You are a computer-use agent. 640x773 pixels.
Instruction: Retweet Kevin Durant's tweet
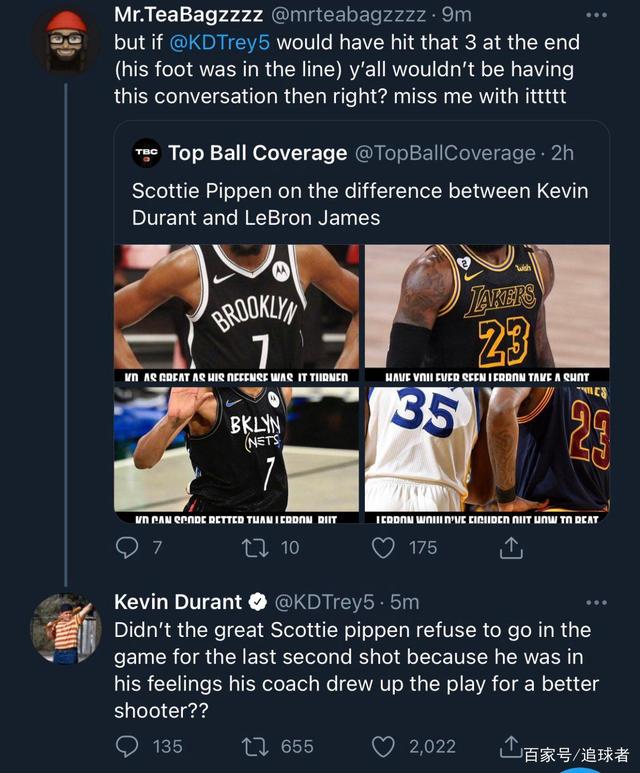(257, 746)
